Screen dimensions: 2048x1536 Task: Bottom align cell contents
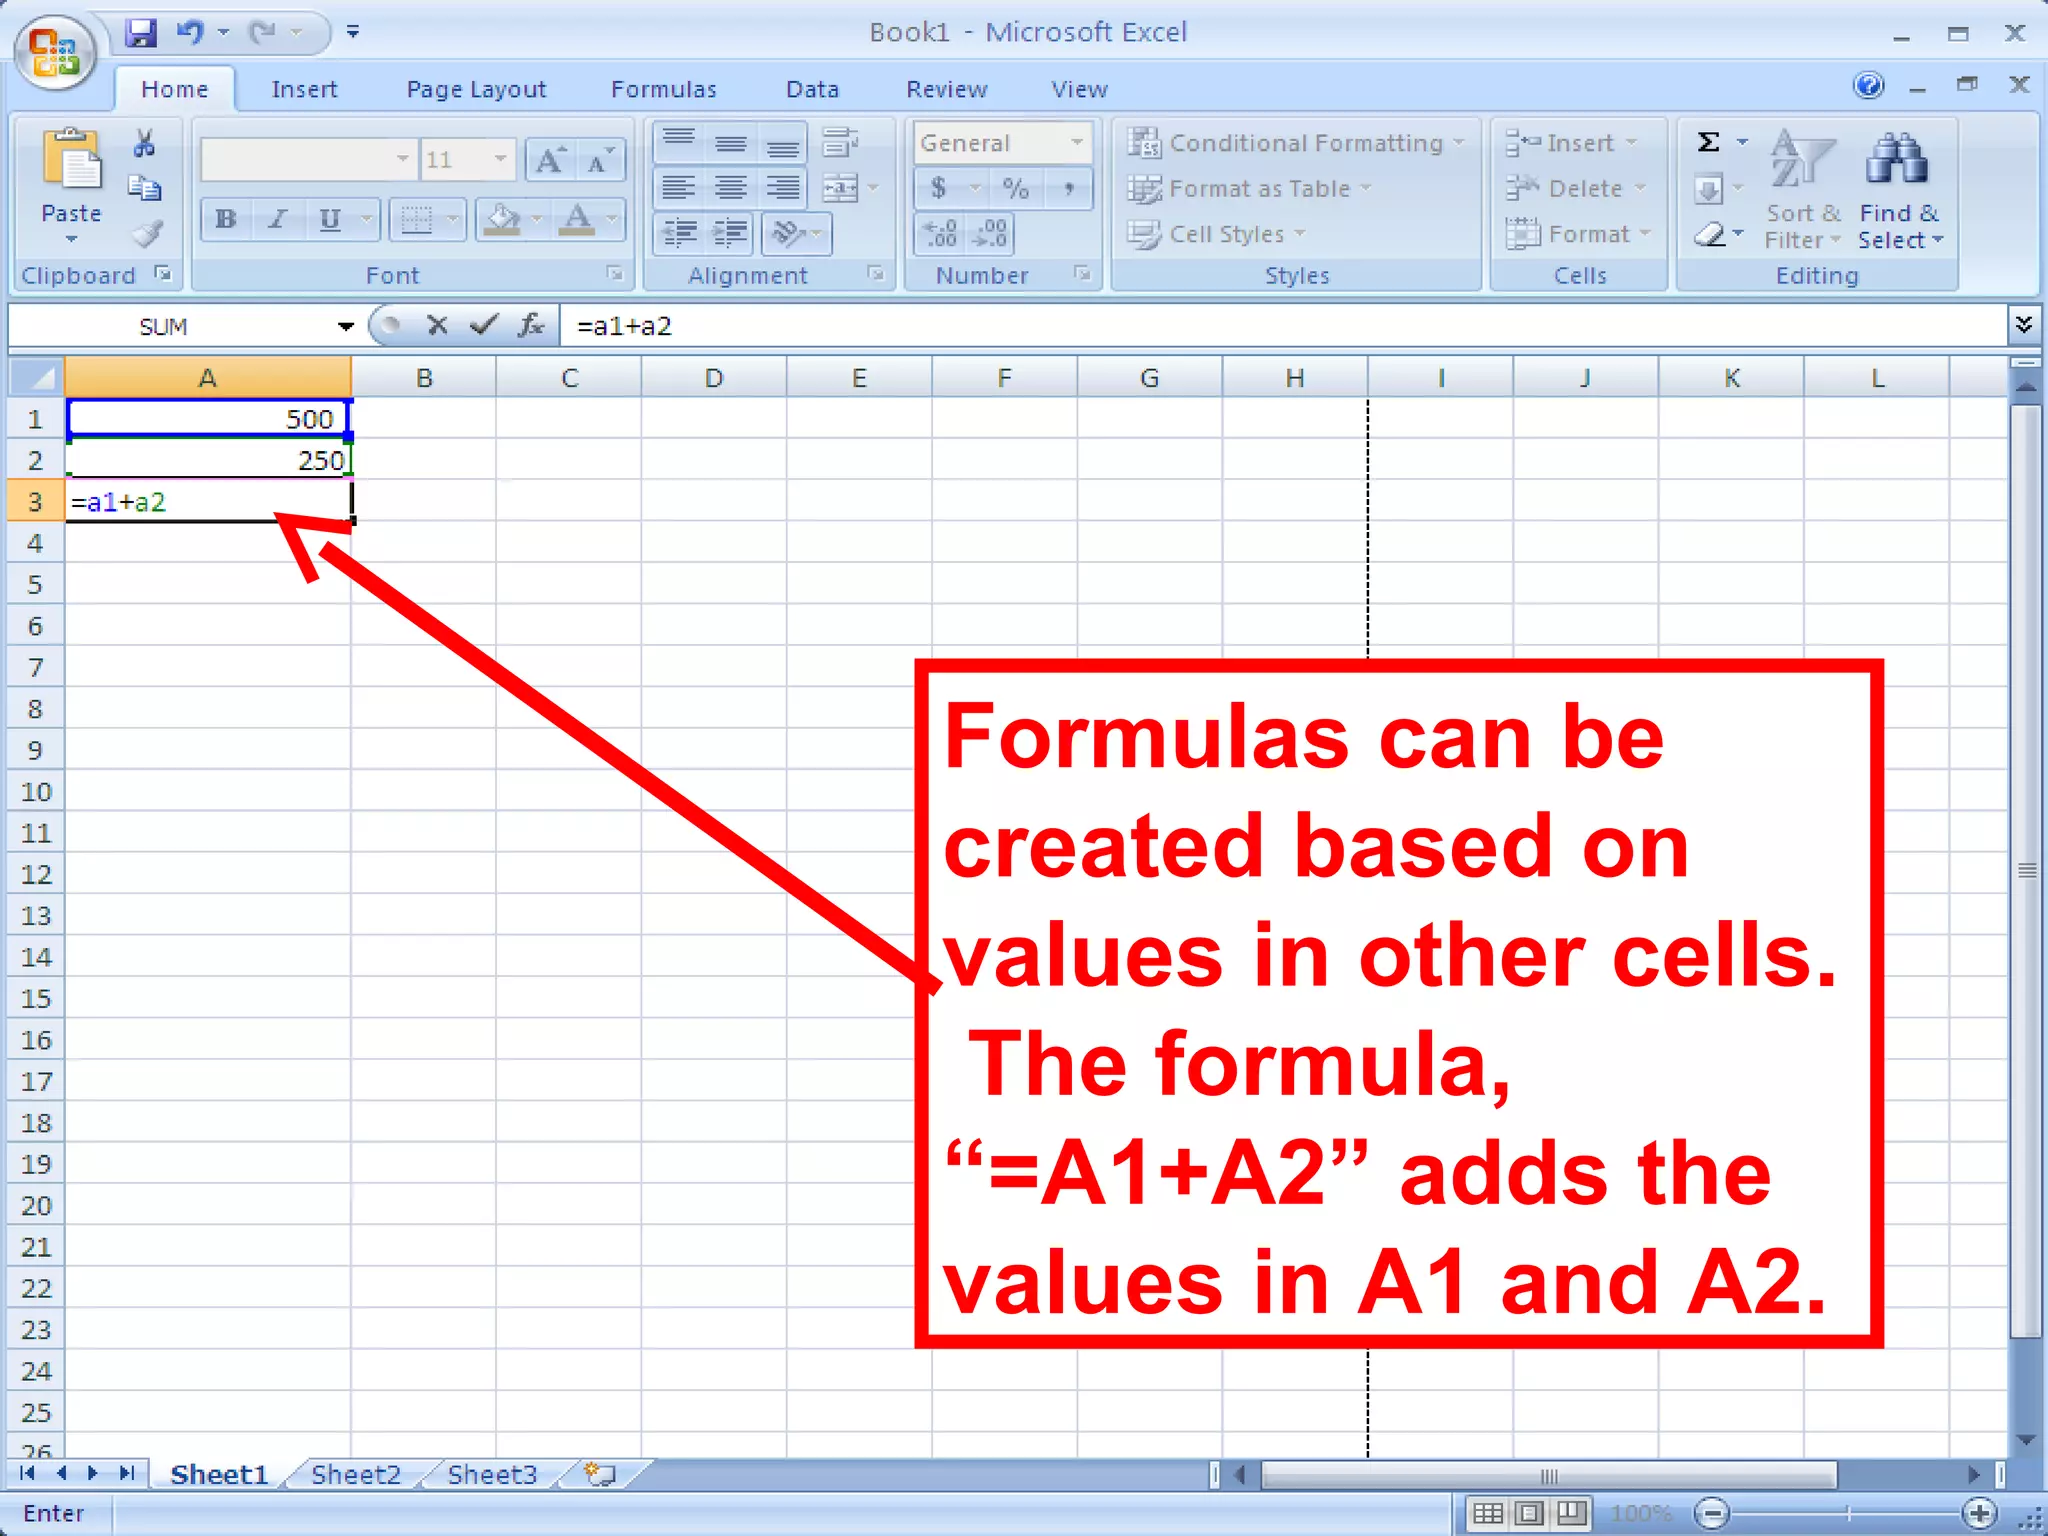click(x=783, y=143)
